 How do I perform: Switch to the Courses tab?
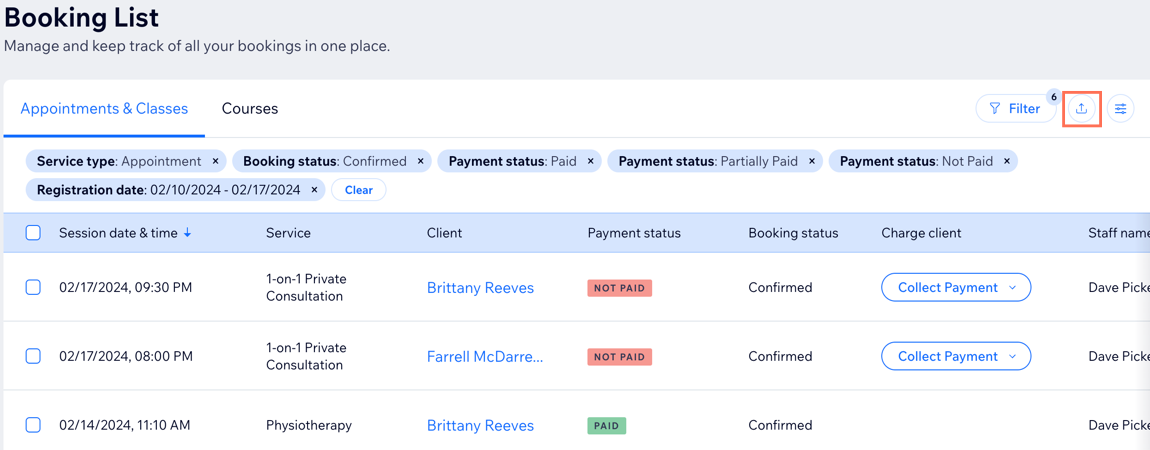[x=250, y=108]
